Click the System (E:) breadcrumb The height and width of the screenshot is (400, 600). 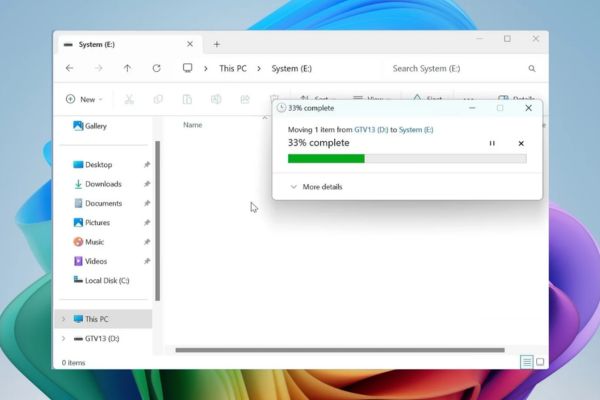pos(292,69)
